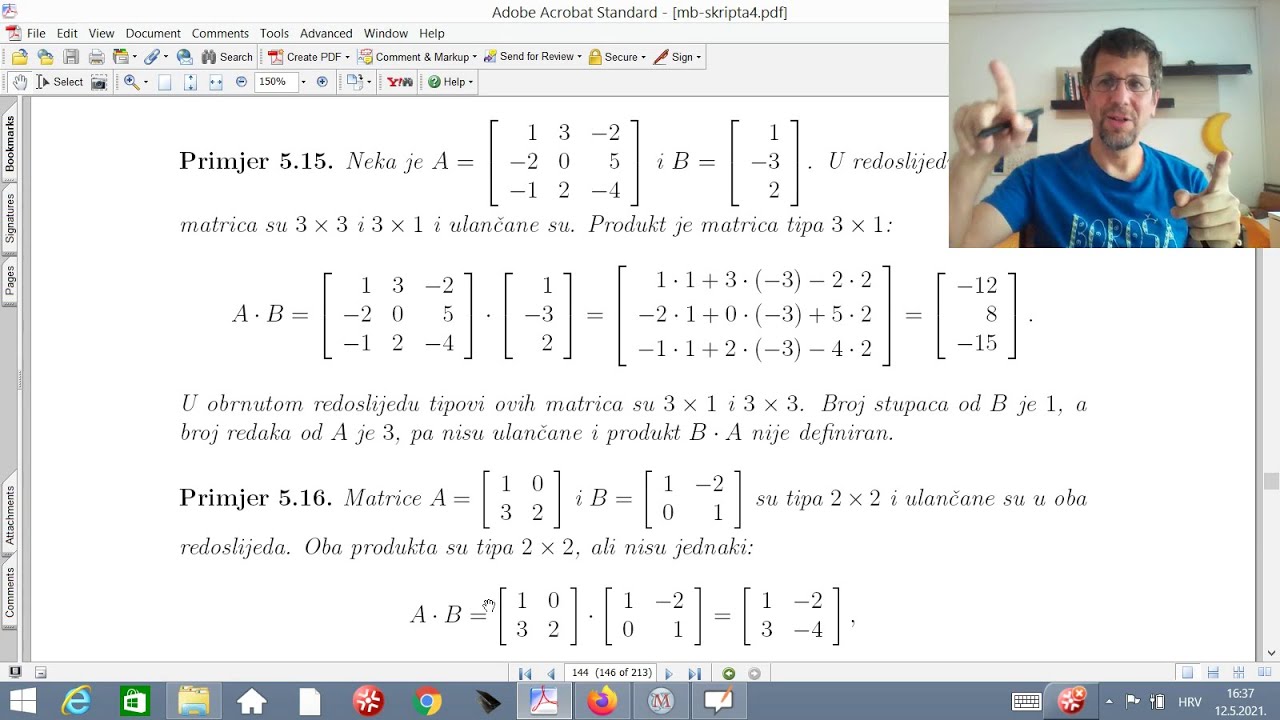This screenshot has width=1280, height=720.
Task: Click the Save disk icon
Action: (71, 57)
